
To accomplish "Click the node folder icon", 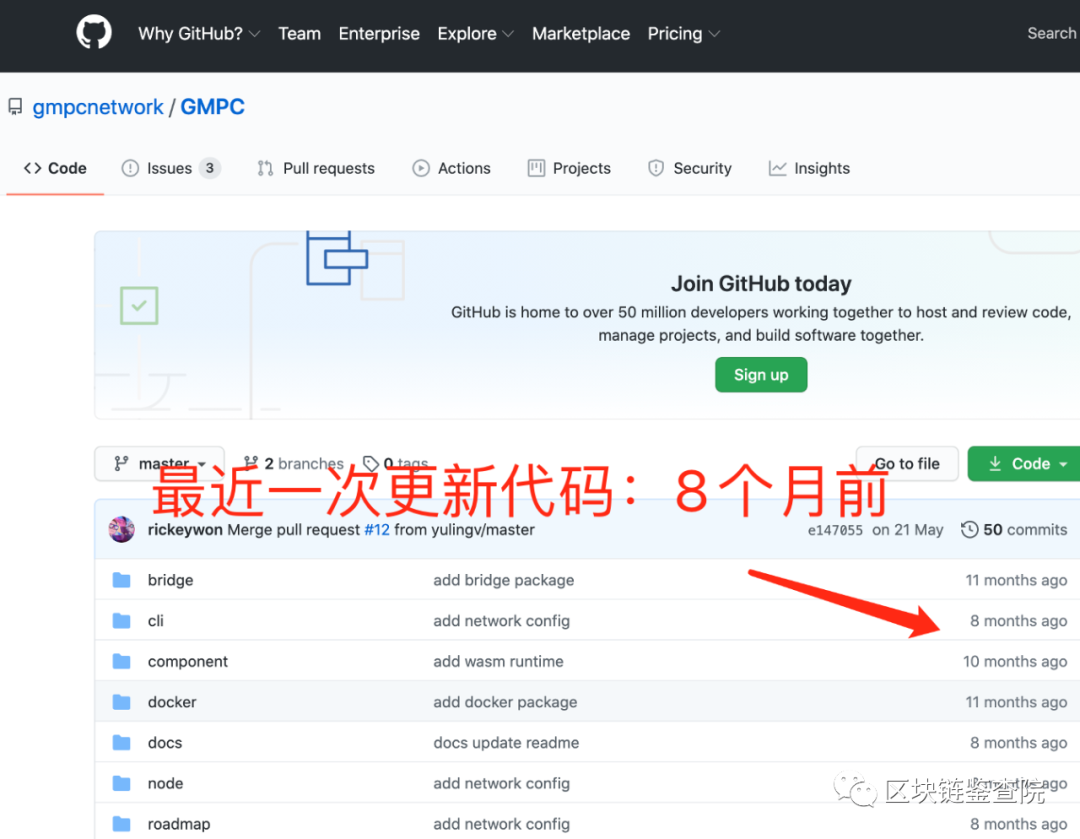I will coord(122,783).
